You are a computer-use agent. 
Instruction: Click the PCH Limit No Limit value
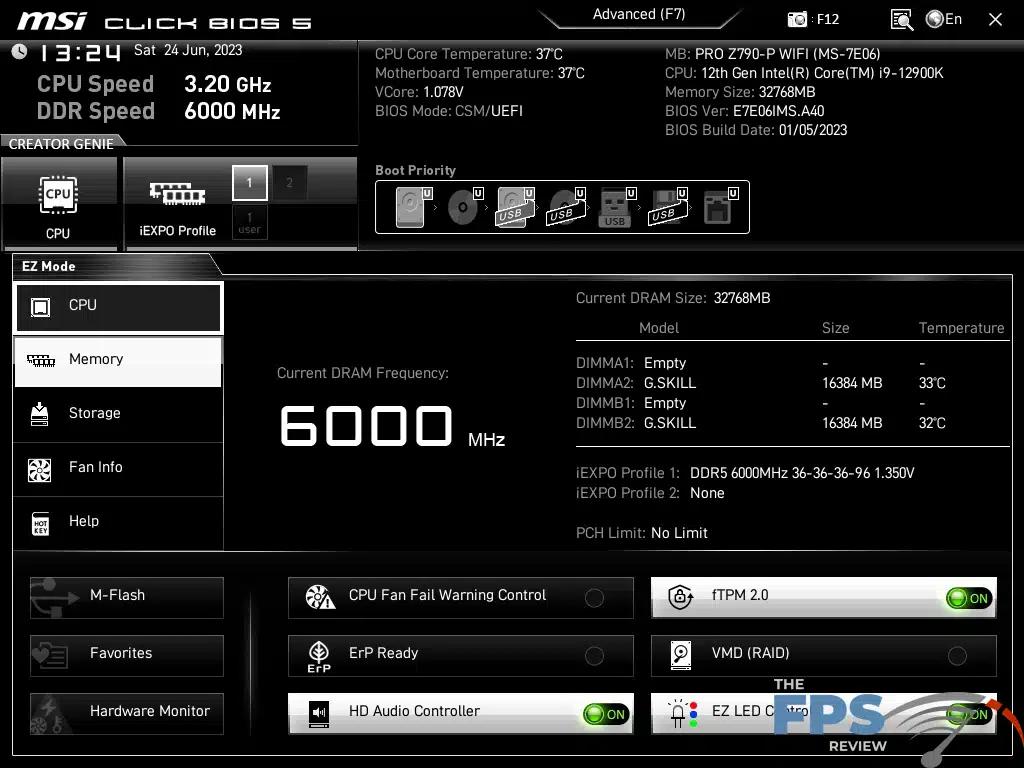pos(679,534)
